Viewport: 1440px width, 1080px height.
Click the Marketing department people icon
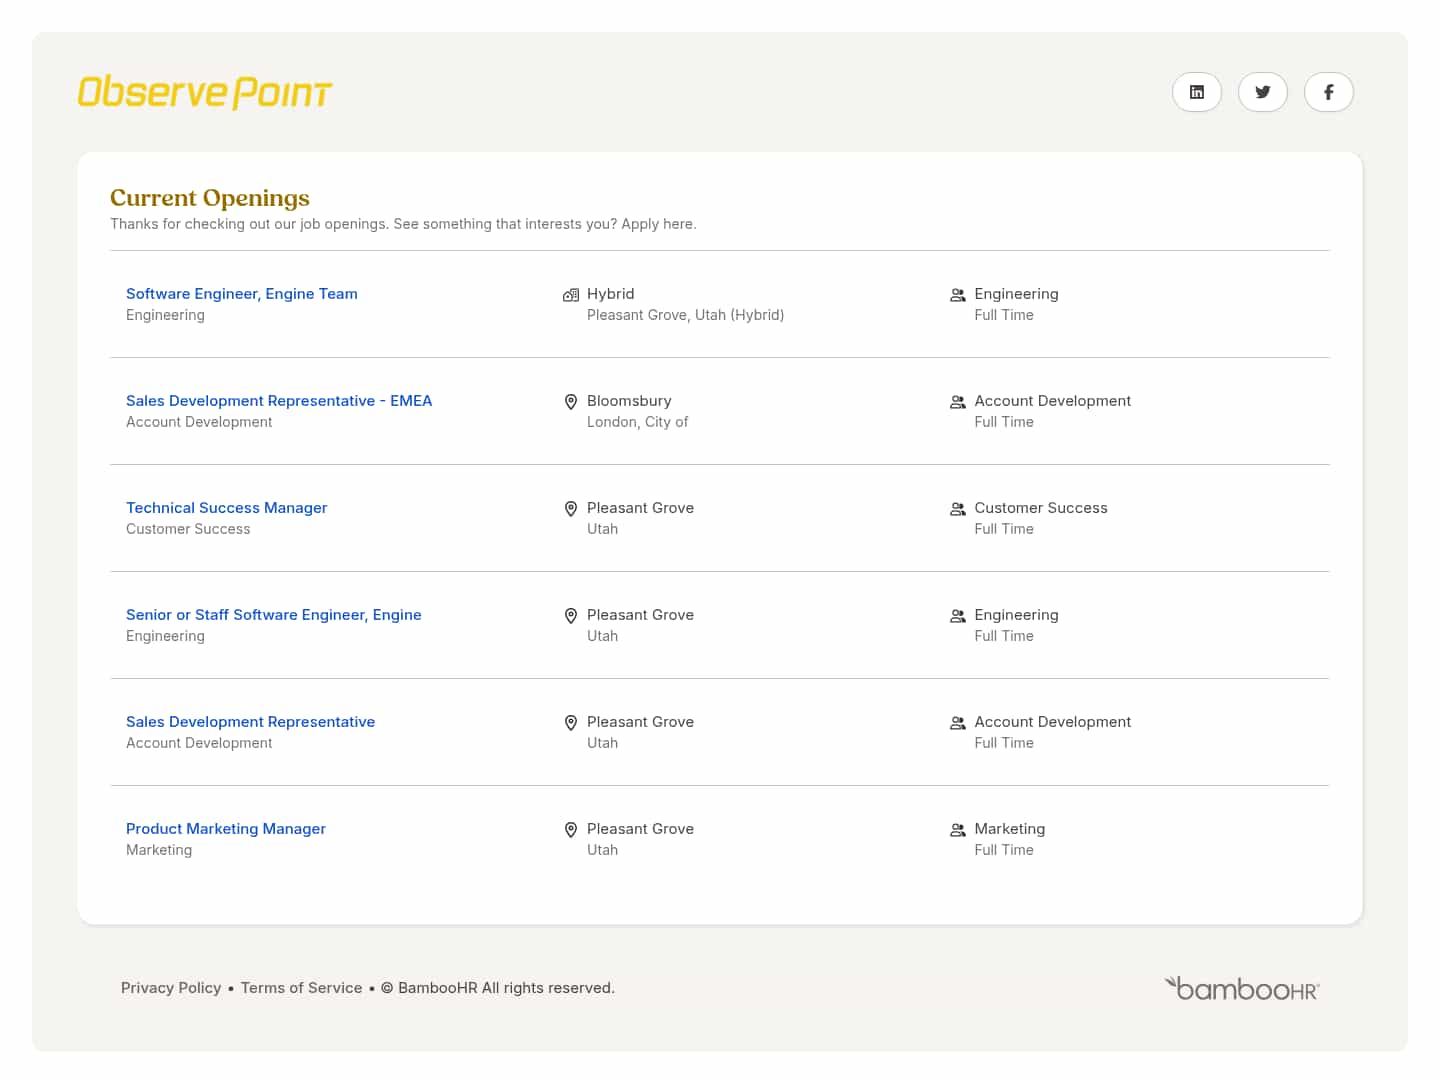pyautogui.click(x=957, y=830)
